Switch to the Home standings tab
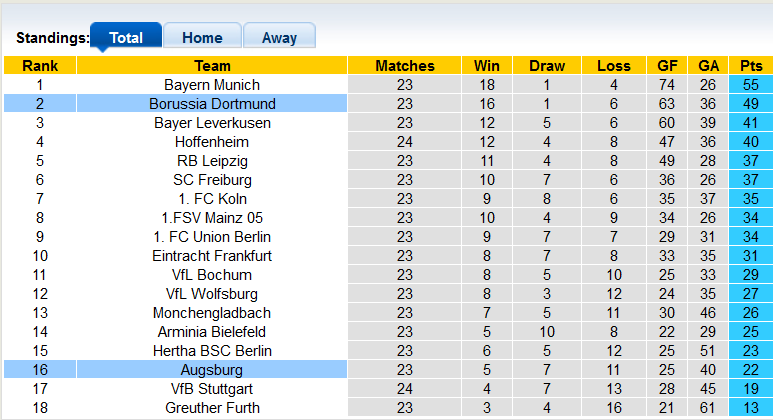This screenshot has height=420, width=773. [202, 38]
